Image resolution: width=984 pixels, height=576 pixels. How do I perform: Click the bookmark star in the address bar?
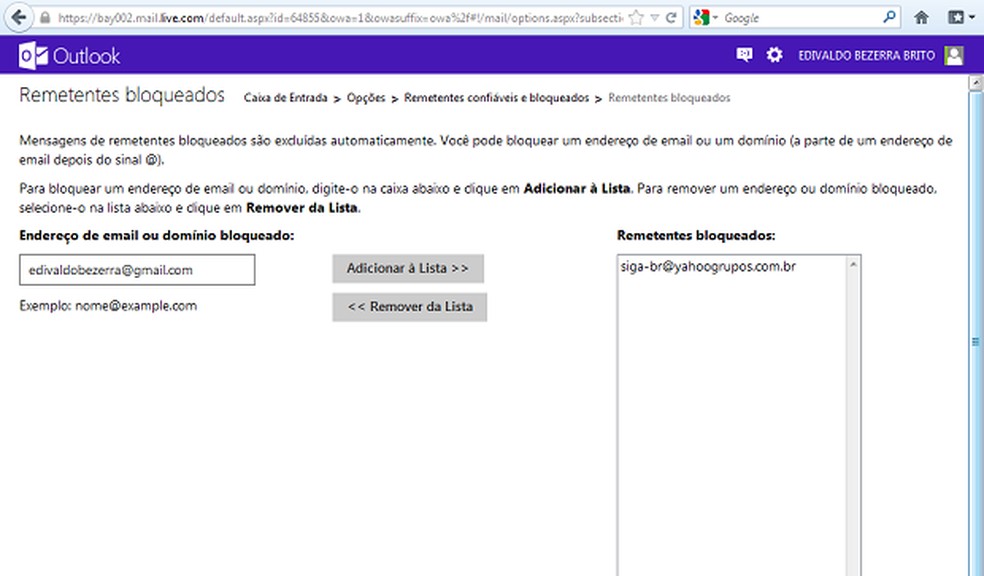pos(637,17)
